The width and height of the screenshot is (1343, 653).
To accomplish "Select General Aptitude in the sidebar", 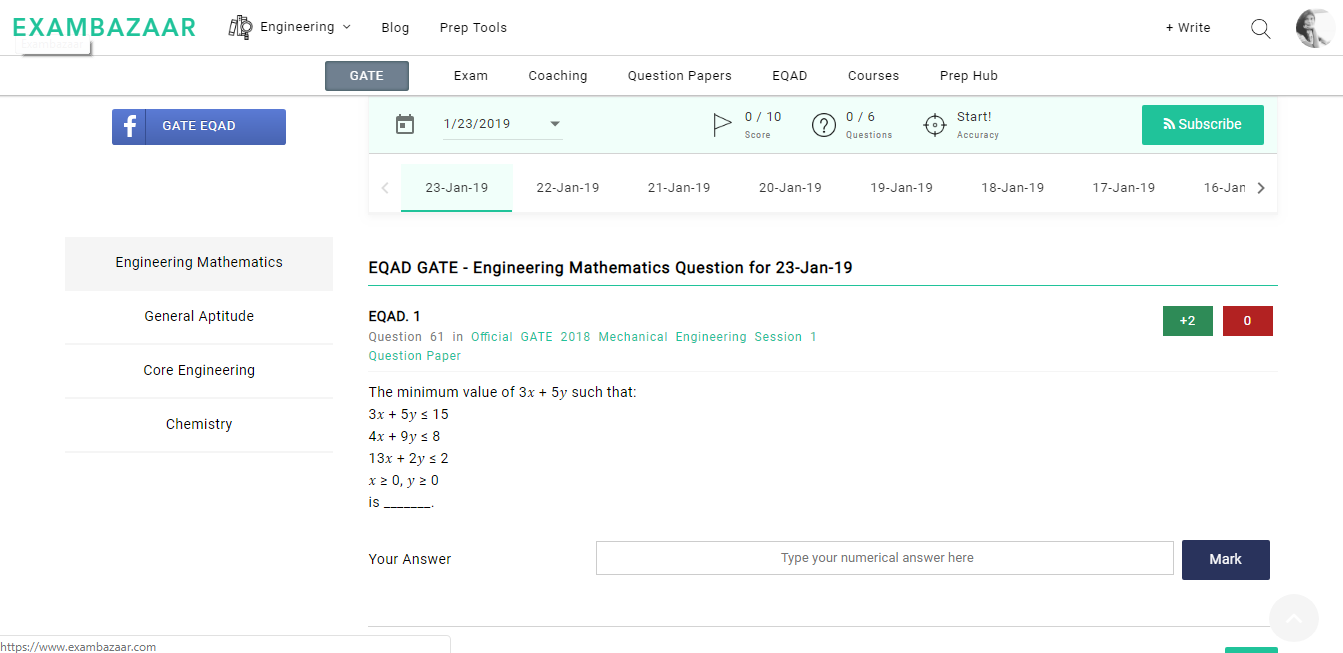I will (199, 317).
